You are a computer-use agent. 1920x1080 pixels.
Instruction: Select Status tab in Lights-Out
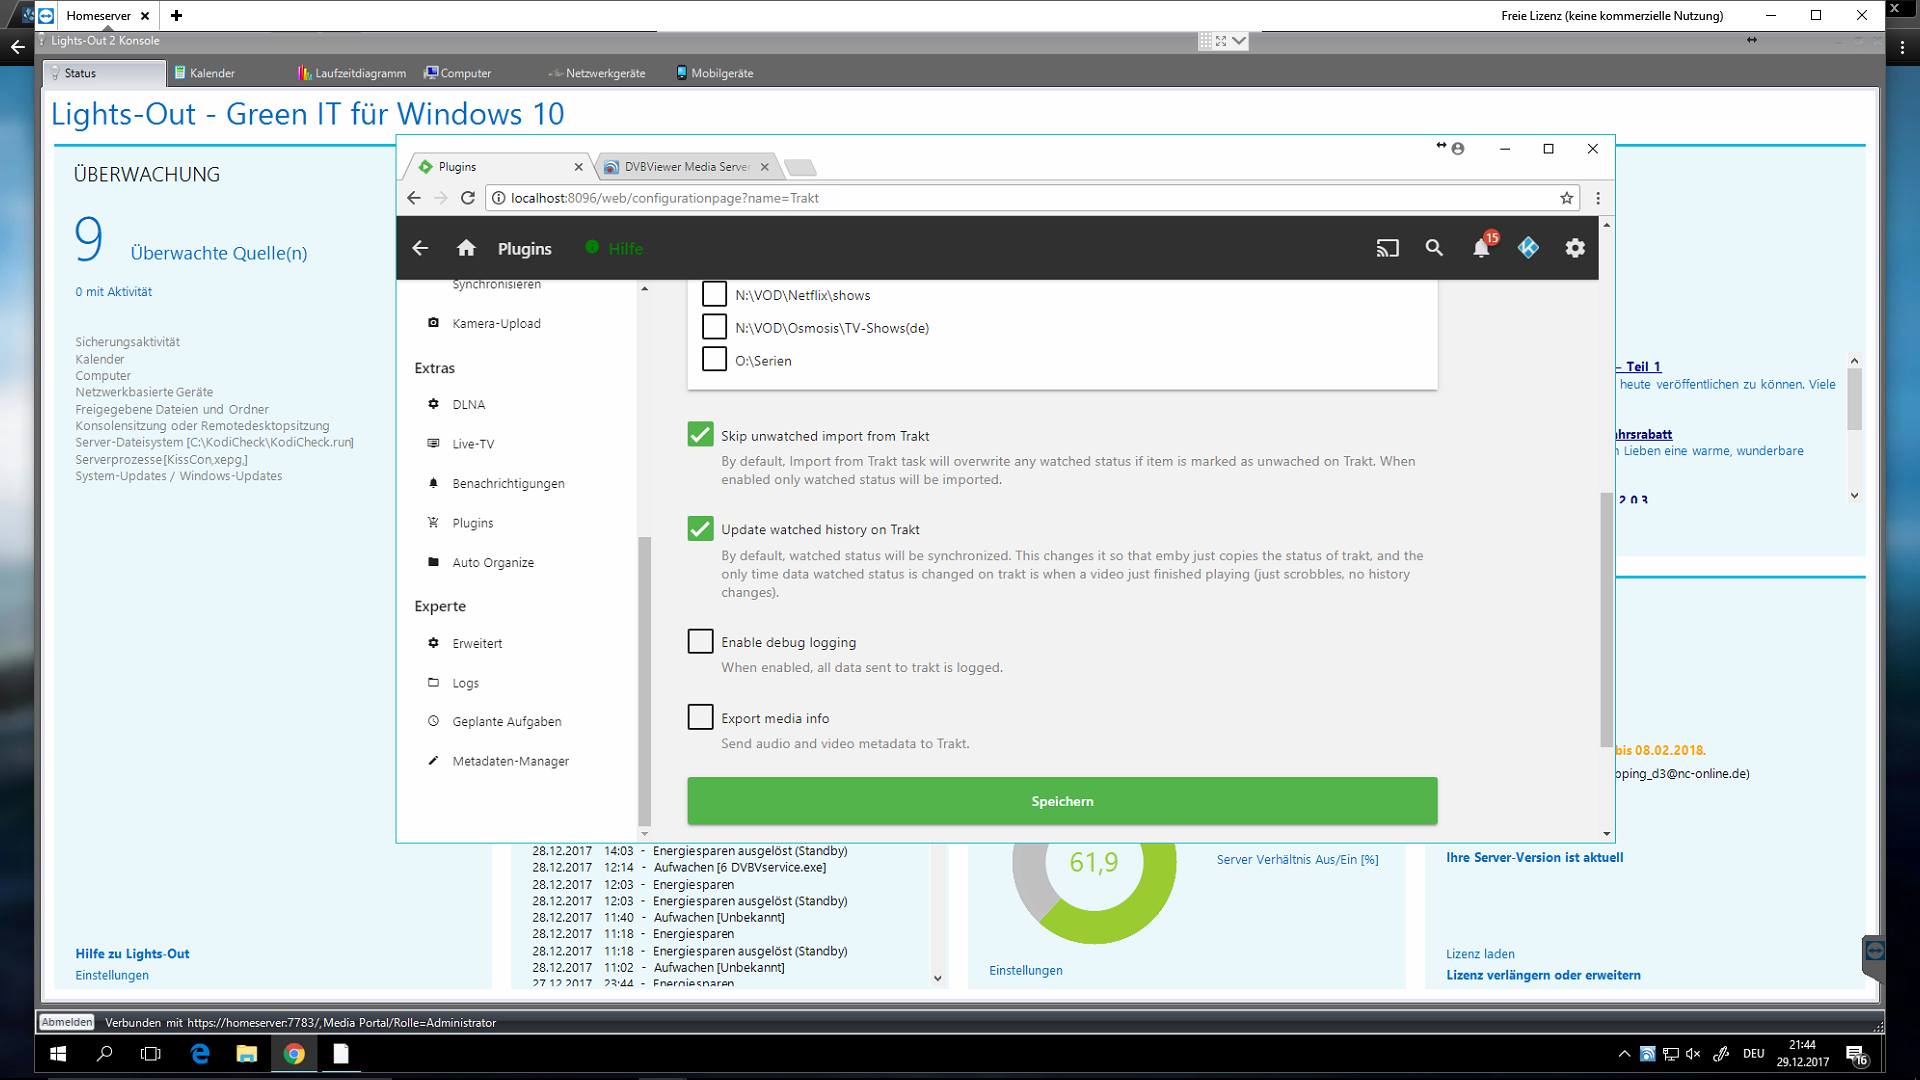105,73
